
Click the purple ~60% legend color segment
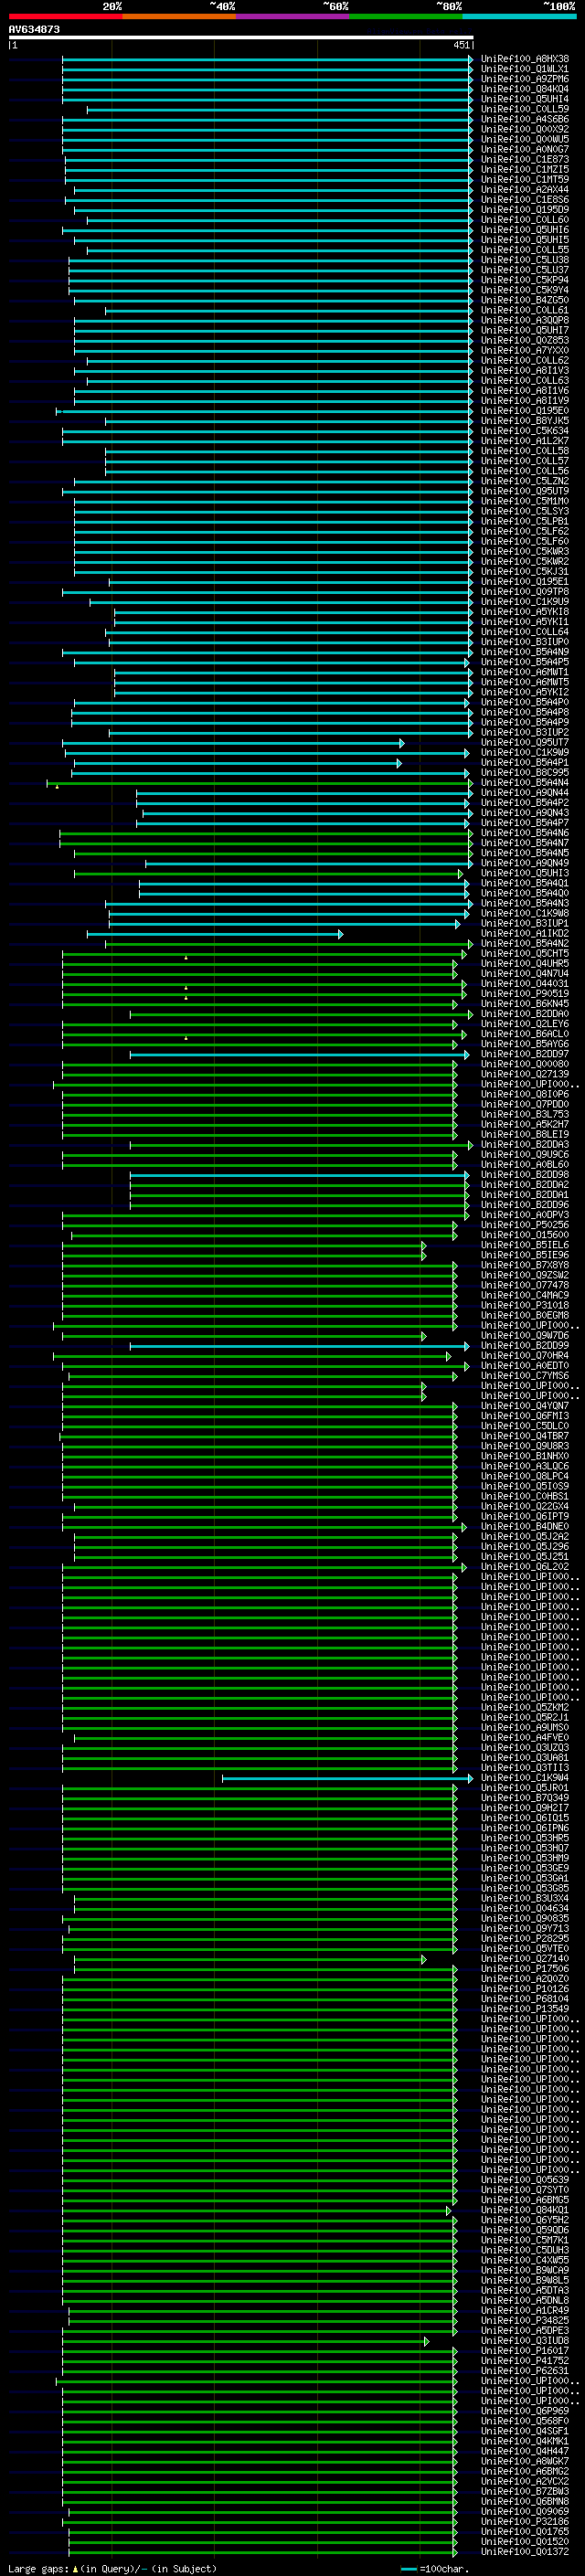pyautogui.click(x=293, y=16)
